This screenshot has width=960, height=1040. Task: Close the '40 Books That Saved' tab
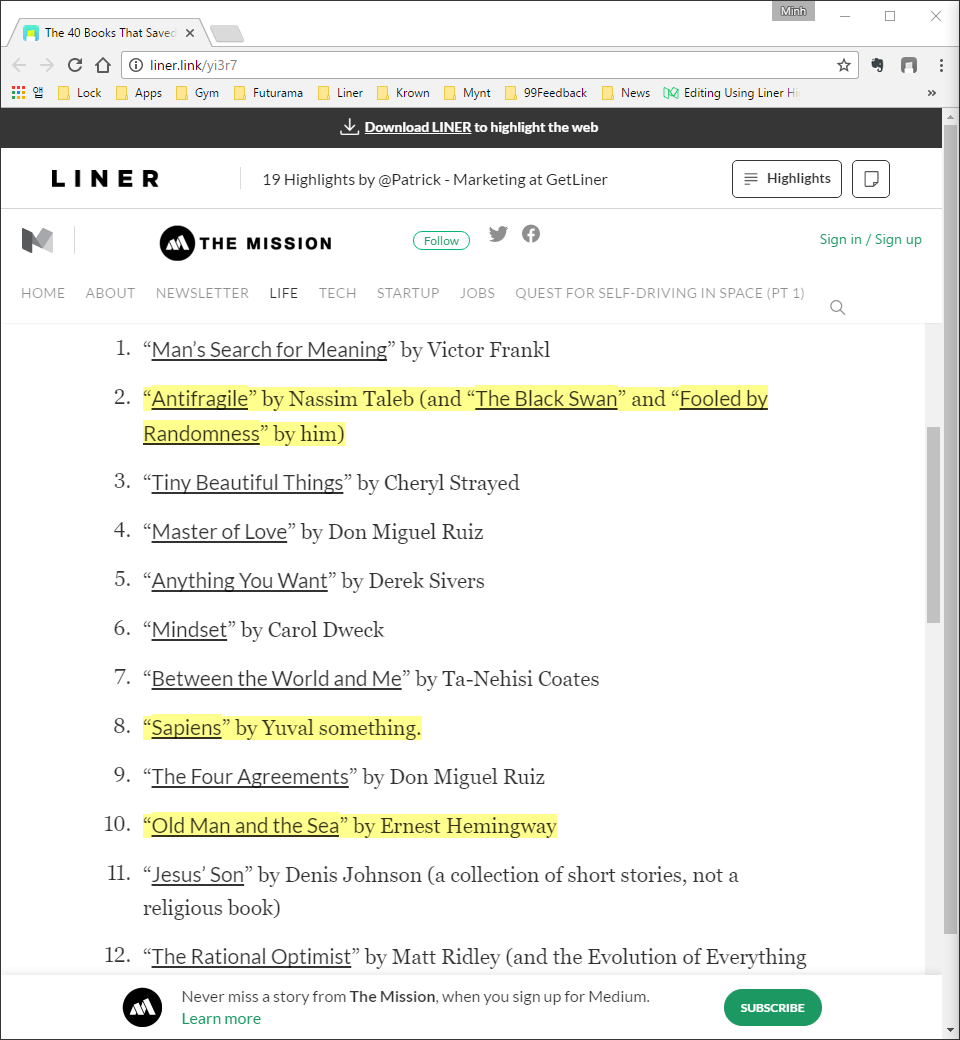point(190,32)
